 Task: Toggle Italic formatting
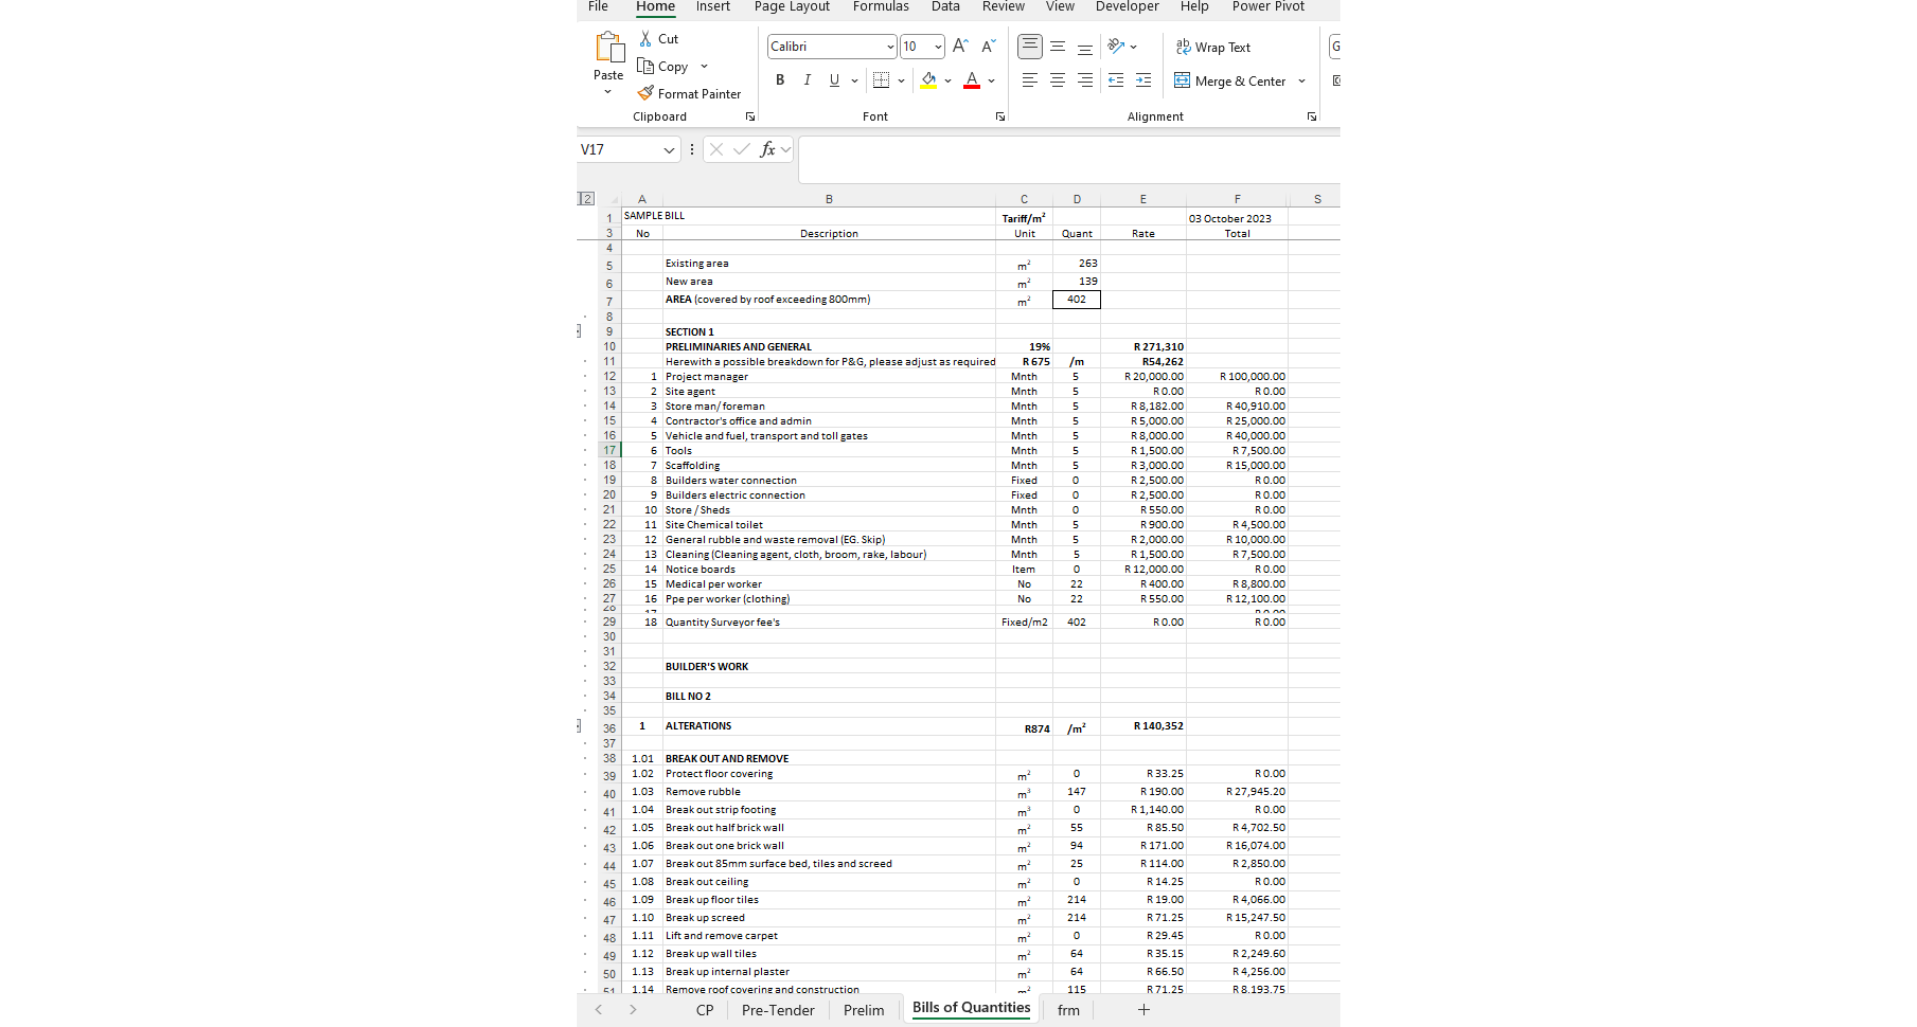click(807, 80)
